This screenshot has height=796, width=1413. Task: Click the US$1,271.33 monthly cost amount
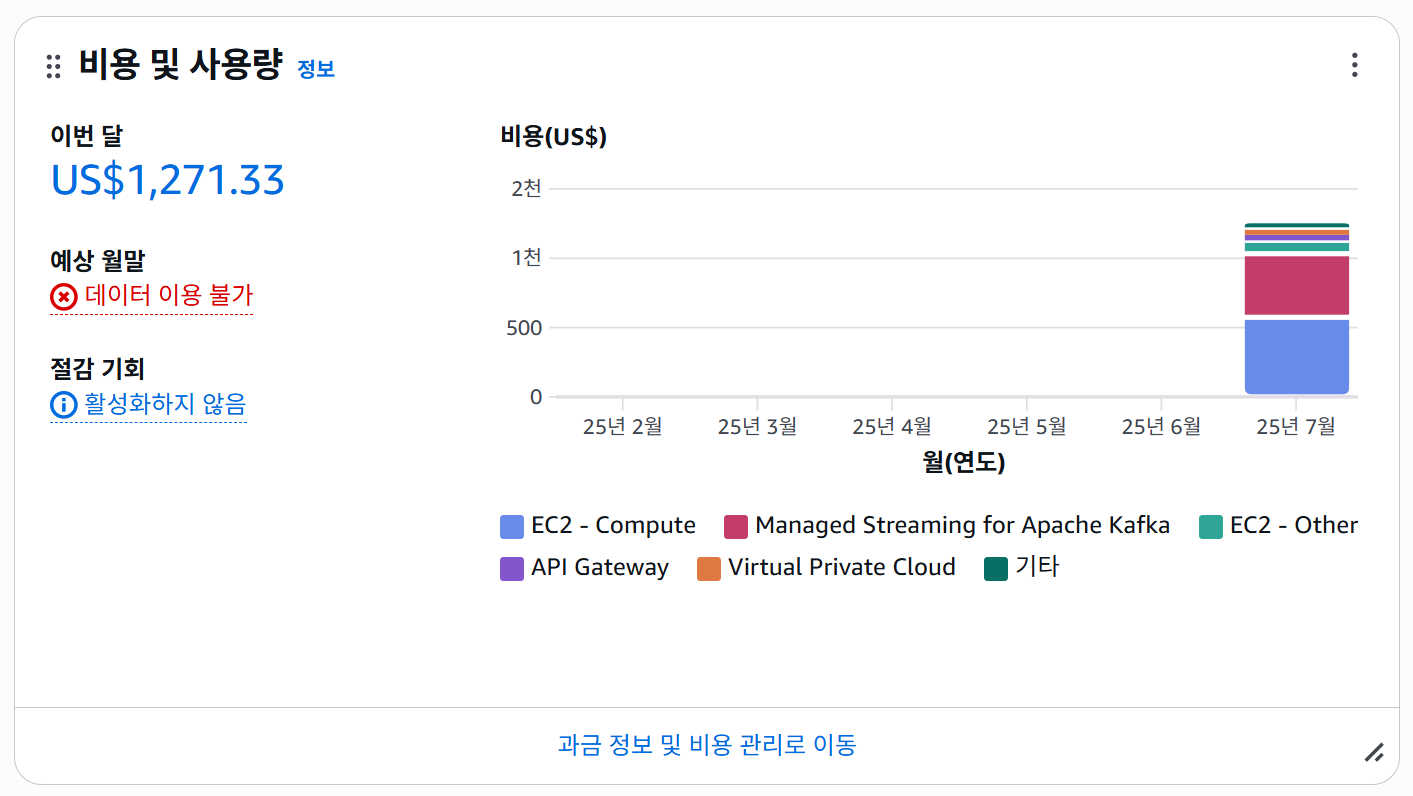168,180
